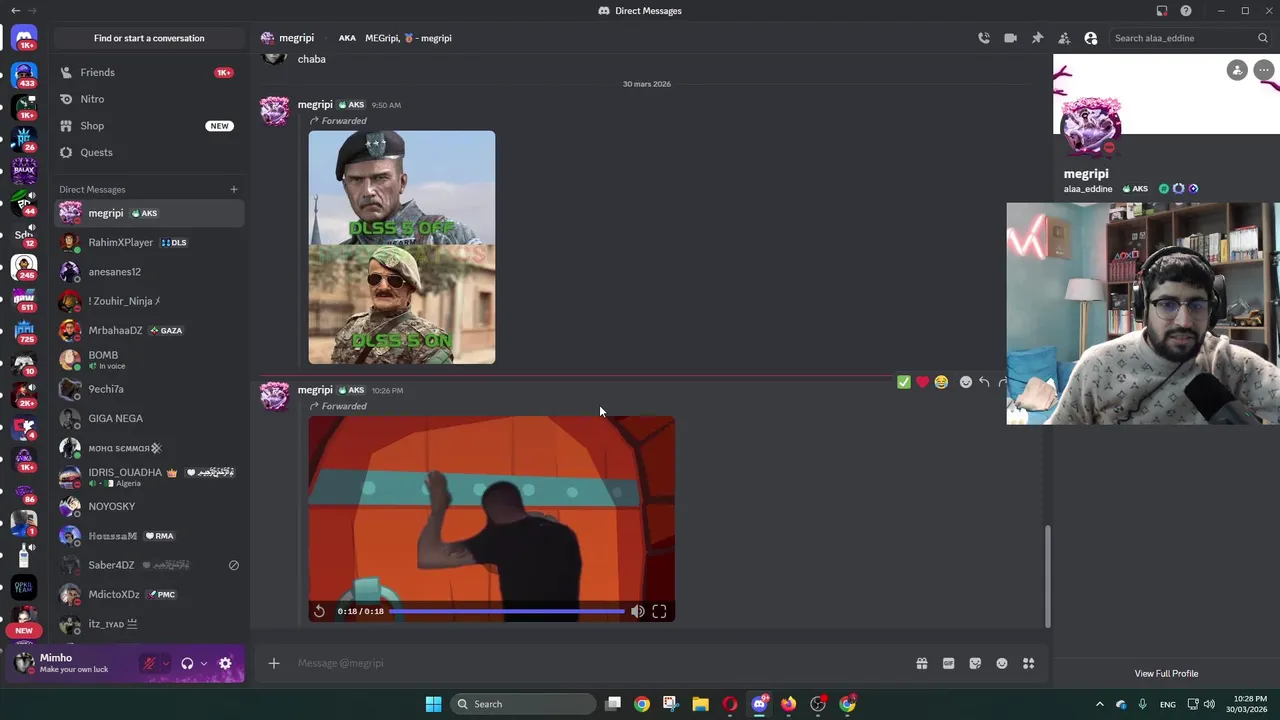Open RahimXPlayer direct message
The height and width of the screenshot is (720, 1280).
click(x=149, y=242)
